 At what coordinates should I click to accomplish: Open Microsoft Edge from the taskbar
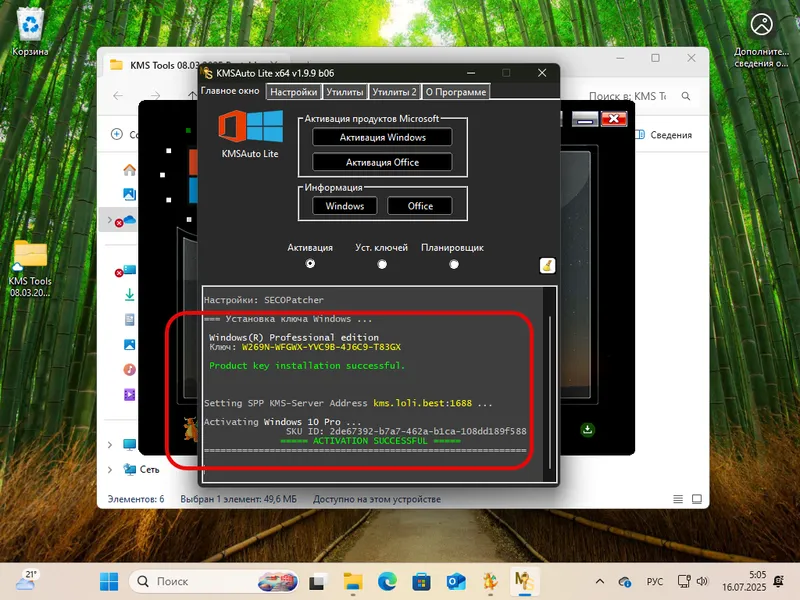click(386, 581)
